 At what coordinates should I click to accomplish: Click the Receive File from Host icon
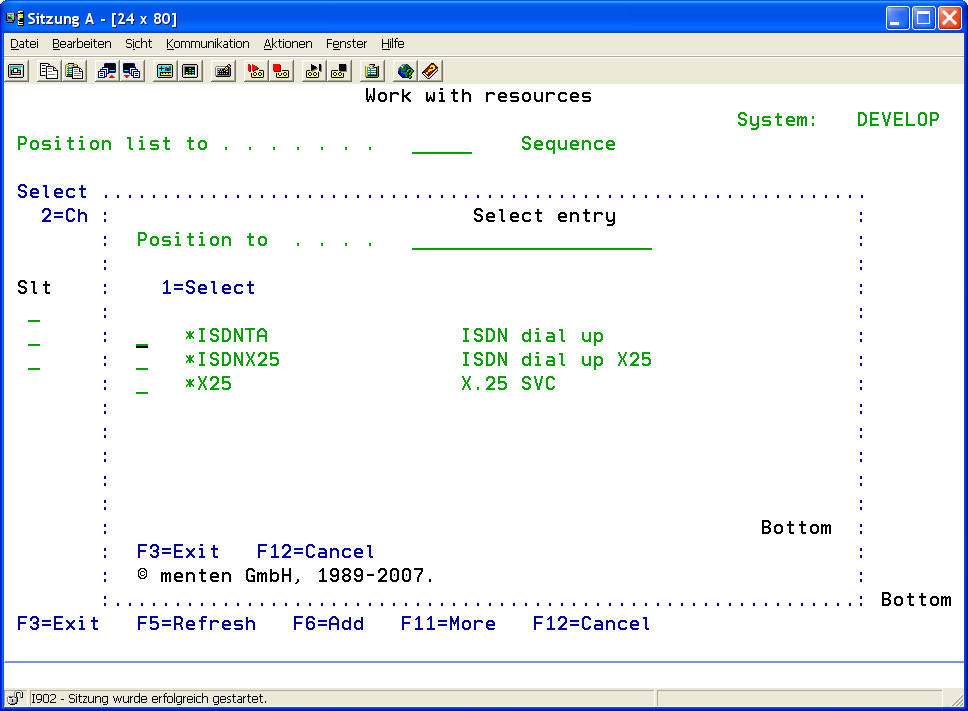coord(131,71)
